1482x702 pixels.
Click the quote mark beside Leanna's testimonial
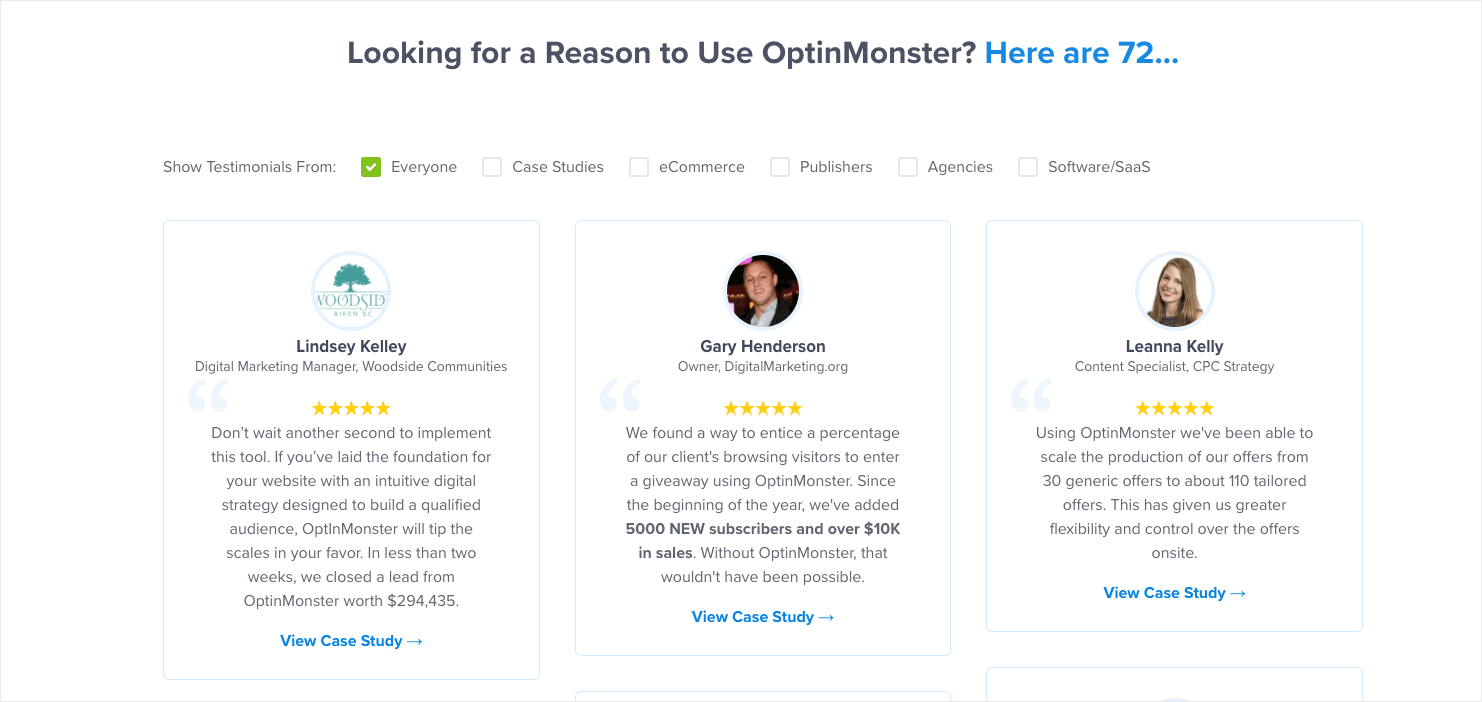(x=1031, y=396)
